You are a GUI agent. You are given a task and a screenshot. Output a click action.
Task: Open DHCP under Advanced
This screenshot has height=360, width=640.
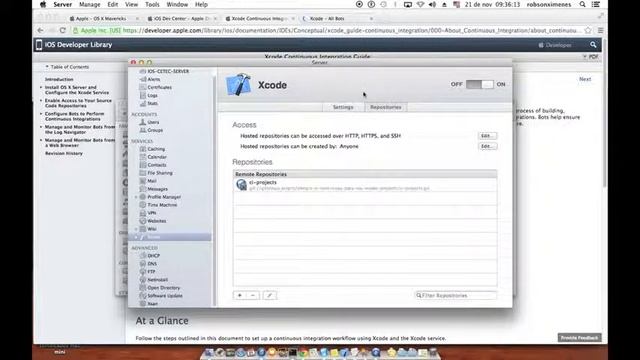pyautogui.click(x=153, y=256)
